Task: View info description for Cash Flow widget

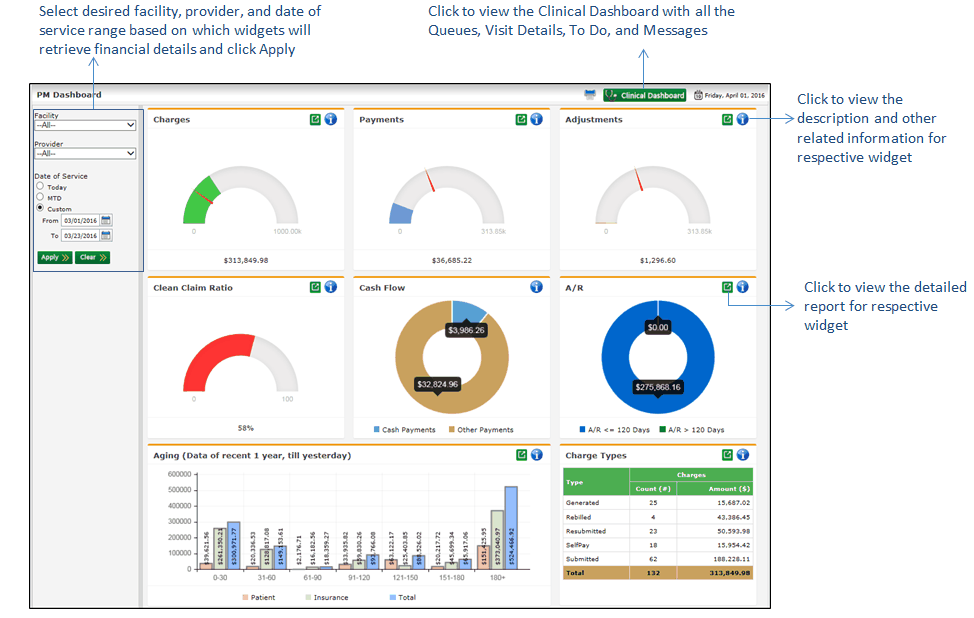Action: click(x=537, y=287)
